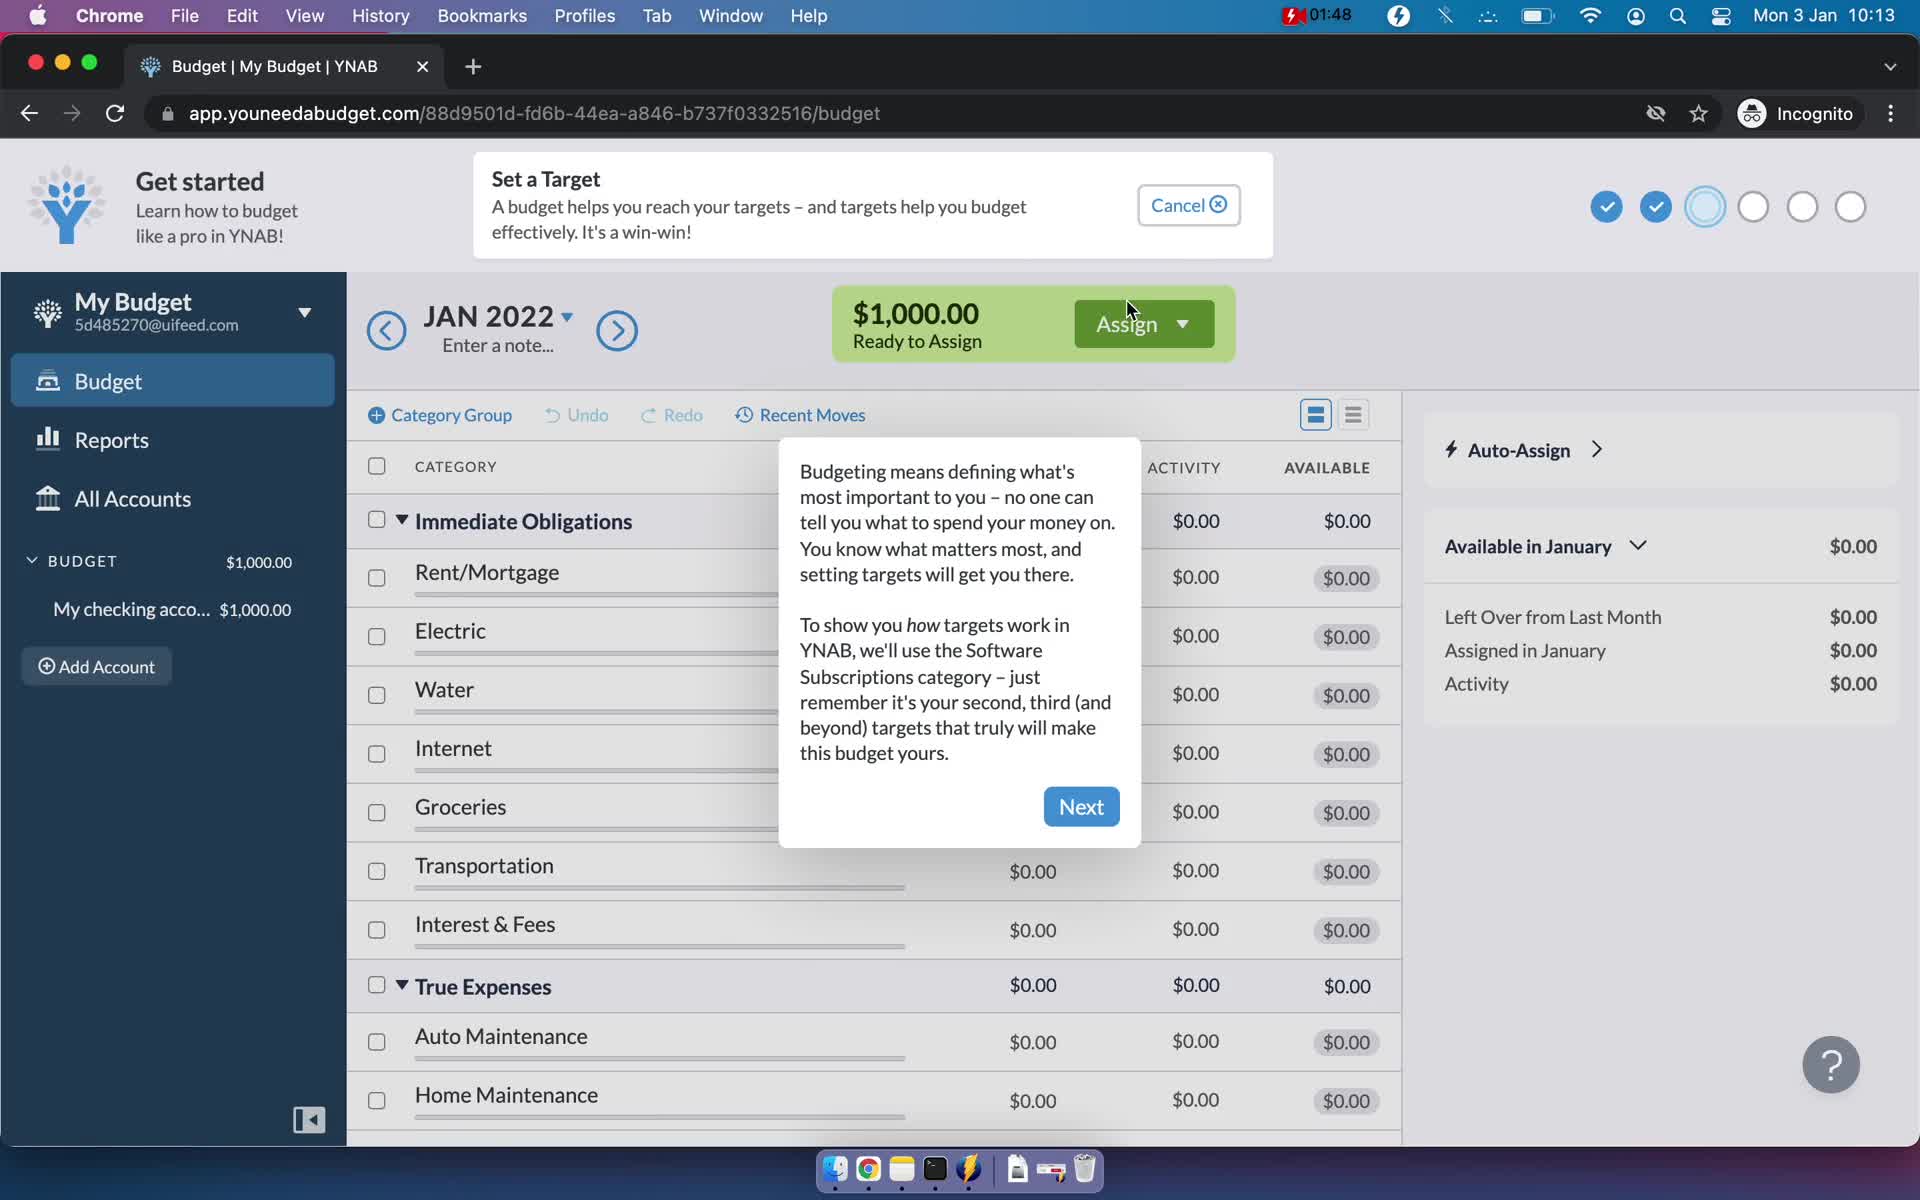Collapse the Immediate Obligations group triangle
The image size is (1920, 1200).
tap(401, 520)
